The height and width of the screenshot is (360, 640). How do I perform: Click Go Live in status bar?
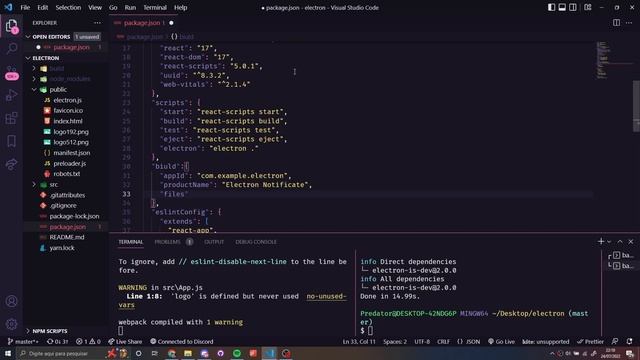point(501,342)
